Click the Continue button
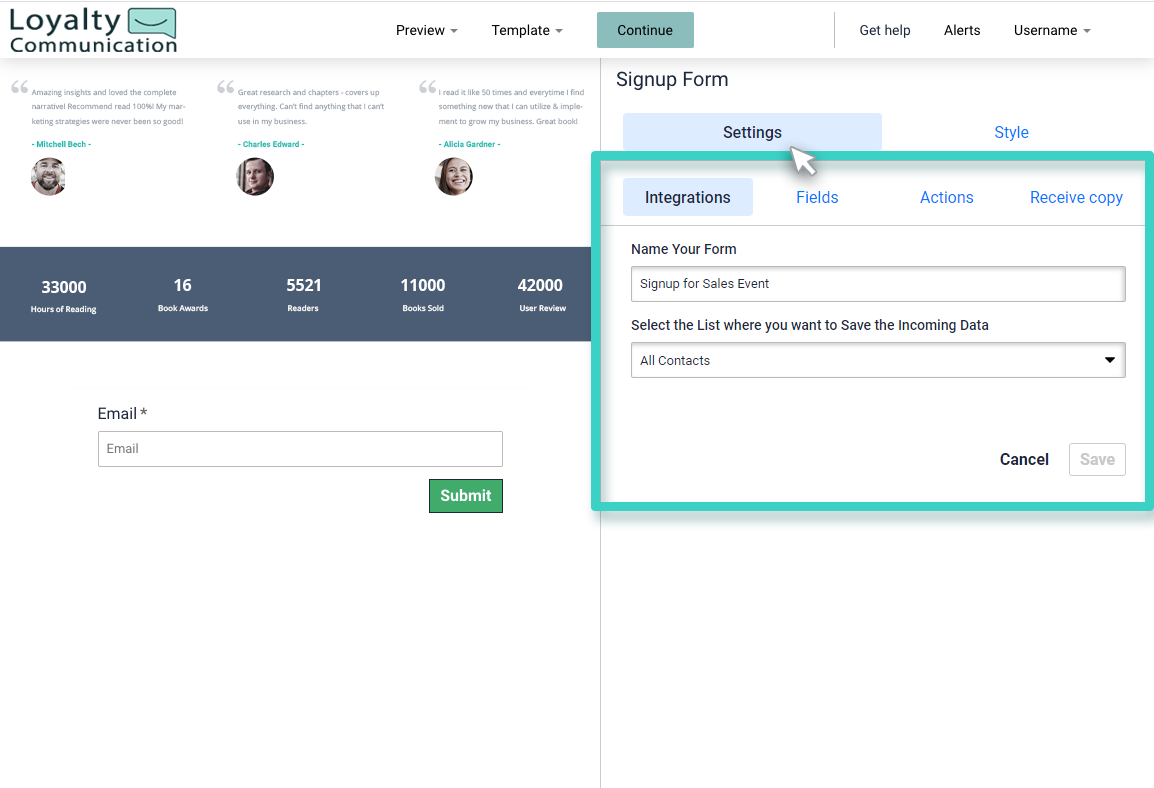 (644, 30)
